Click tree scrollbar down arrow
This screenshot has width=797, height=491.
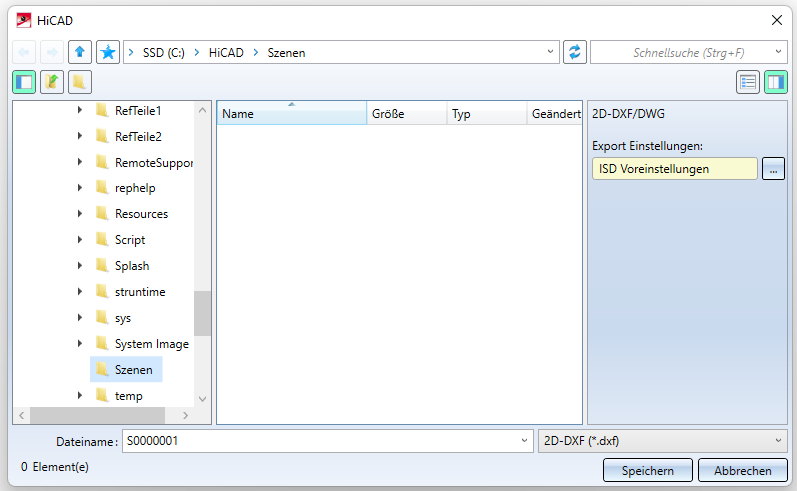tap(202, 399)
